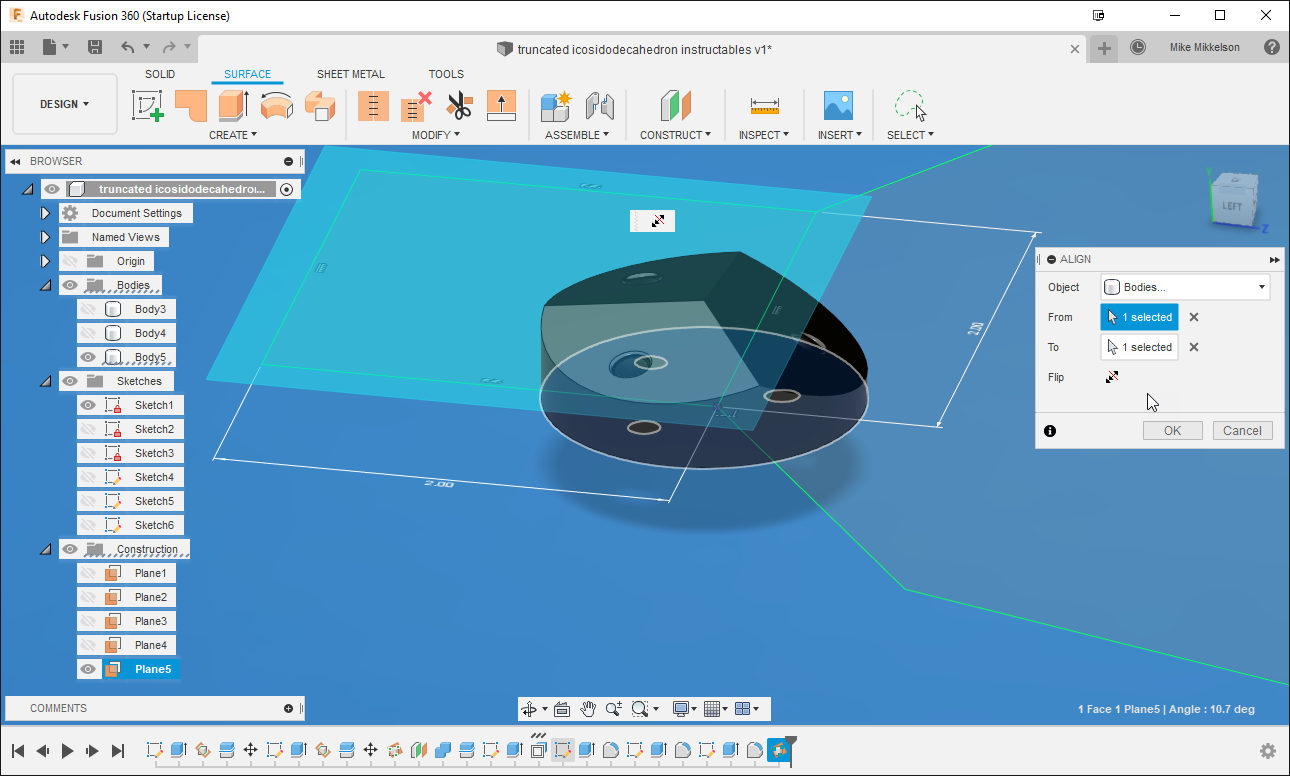
Task: Click OK in the Align dialog
Action: (1172, 430)
